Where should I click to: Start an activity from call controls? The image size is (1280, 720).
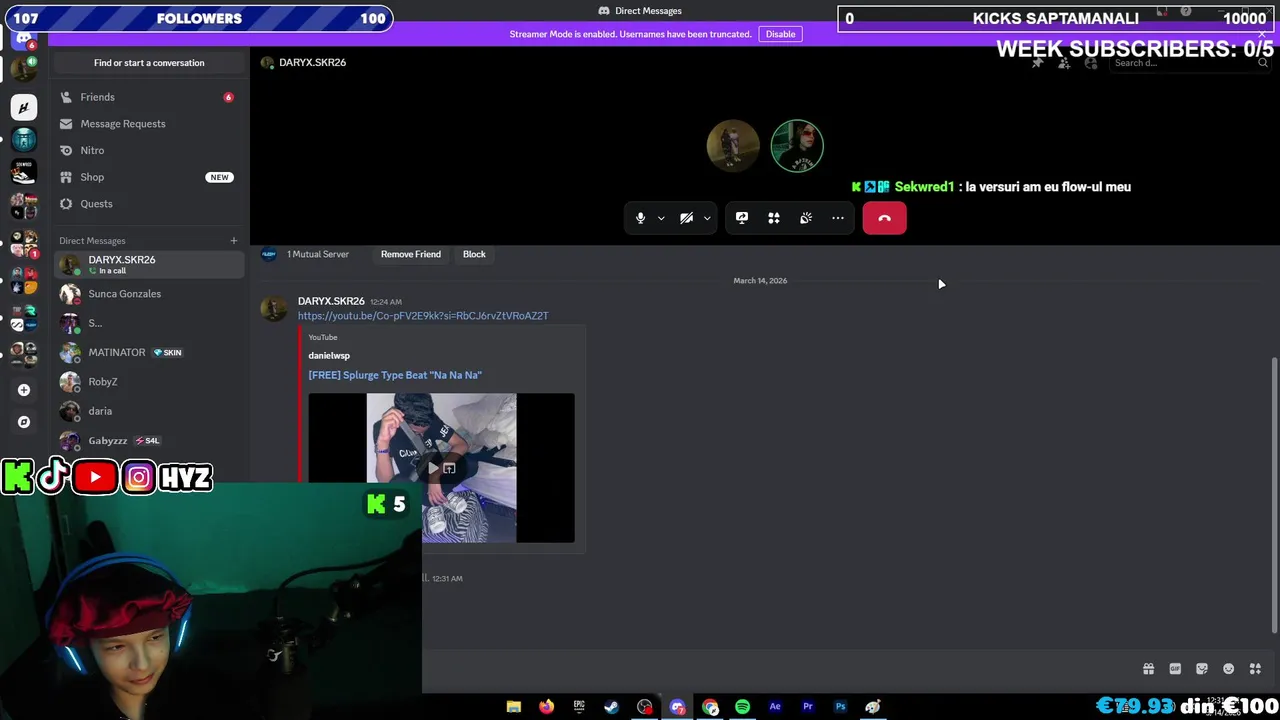pyautogui.click(x=774, y=218)
